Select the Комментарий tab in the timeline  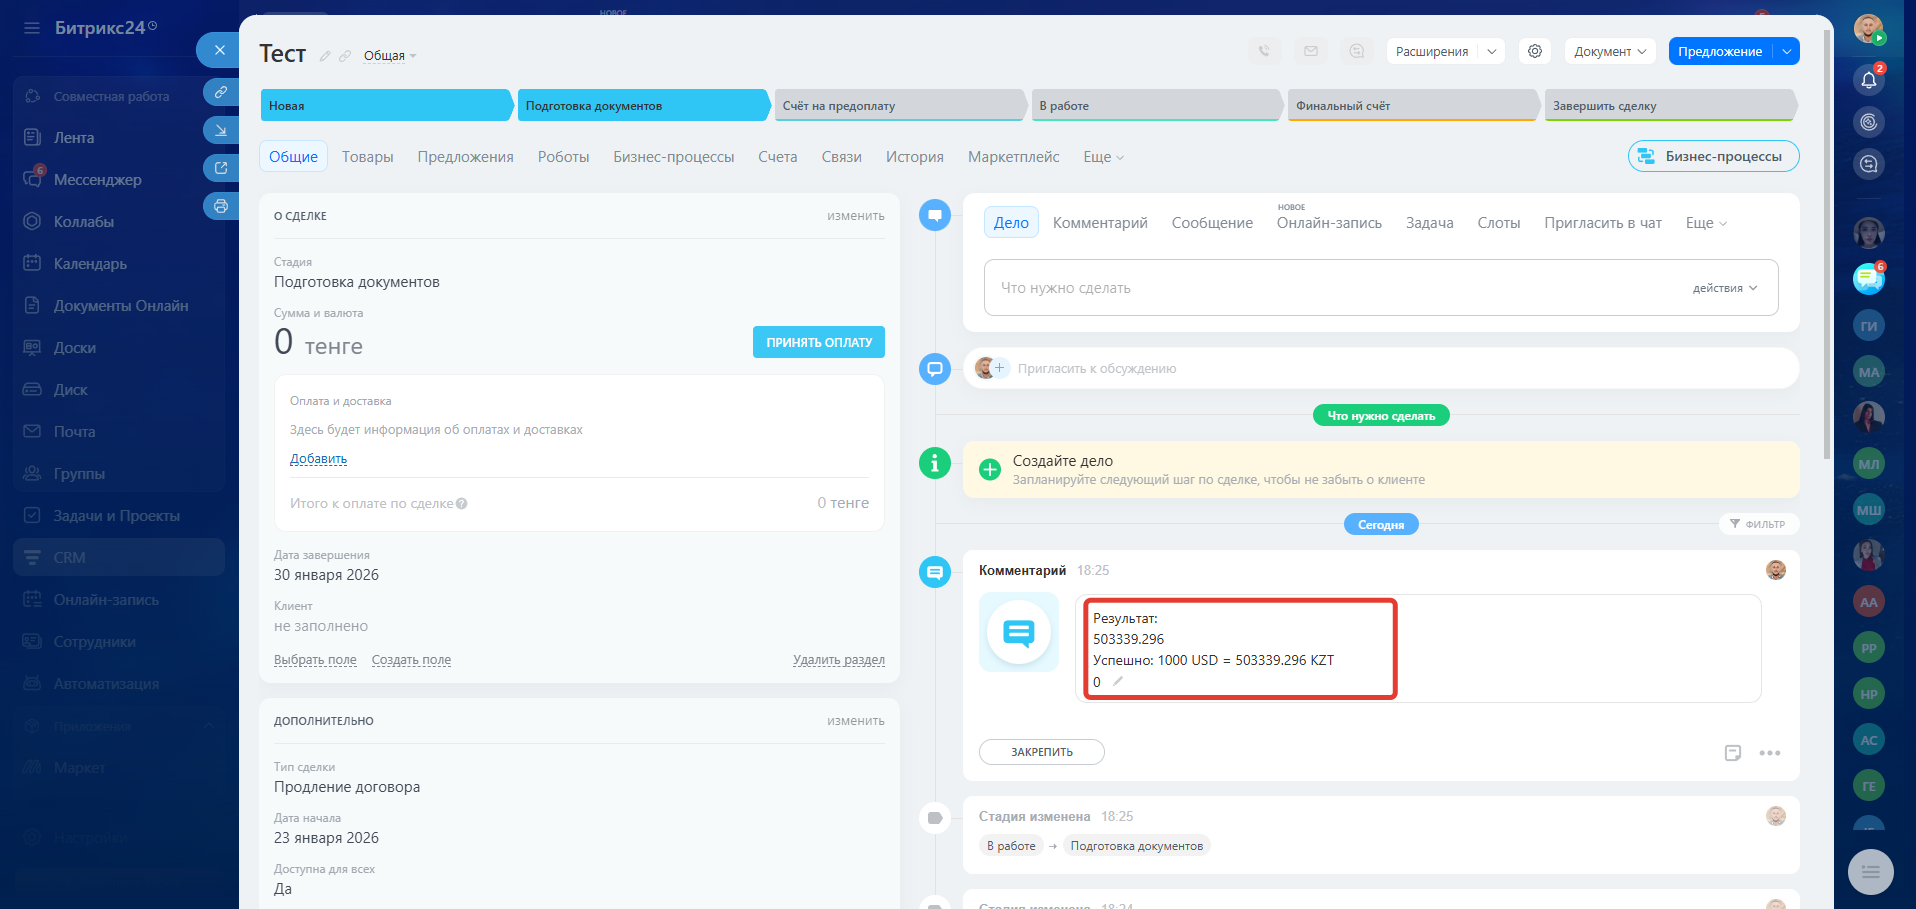pyautogui.click(x=1099, y=223)
